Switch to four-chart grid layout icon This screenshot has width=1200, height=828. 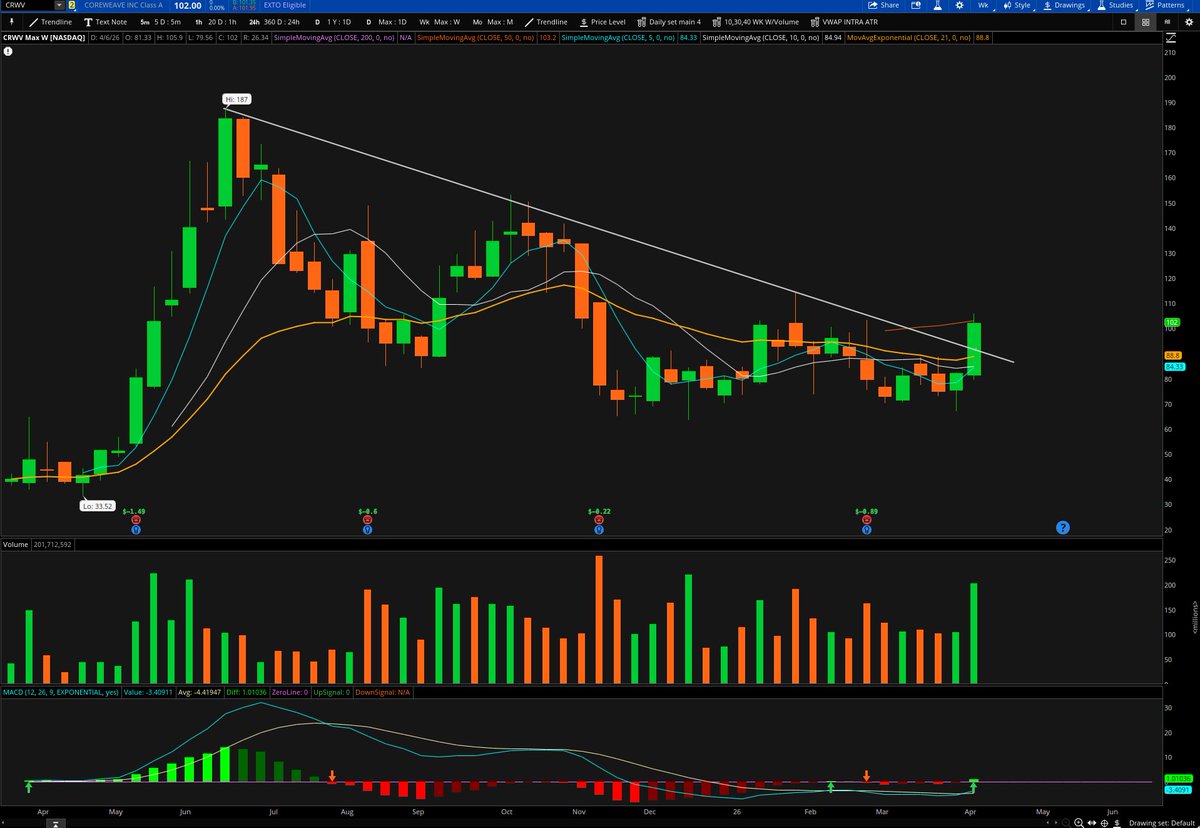(x=1145, y=22)
